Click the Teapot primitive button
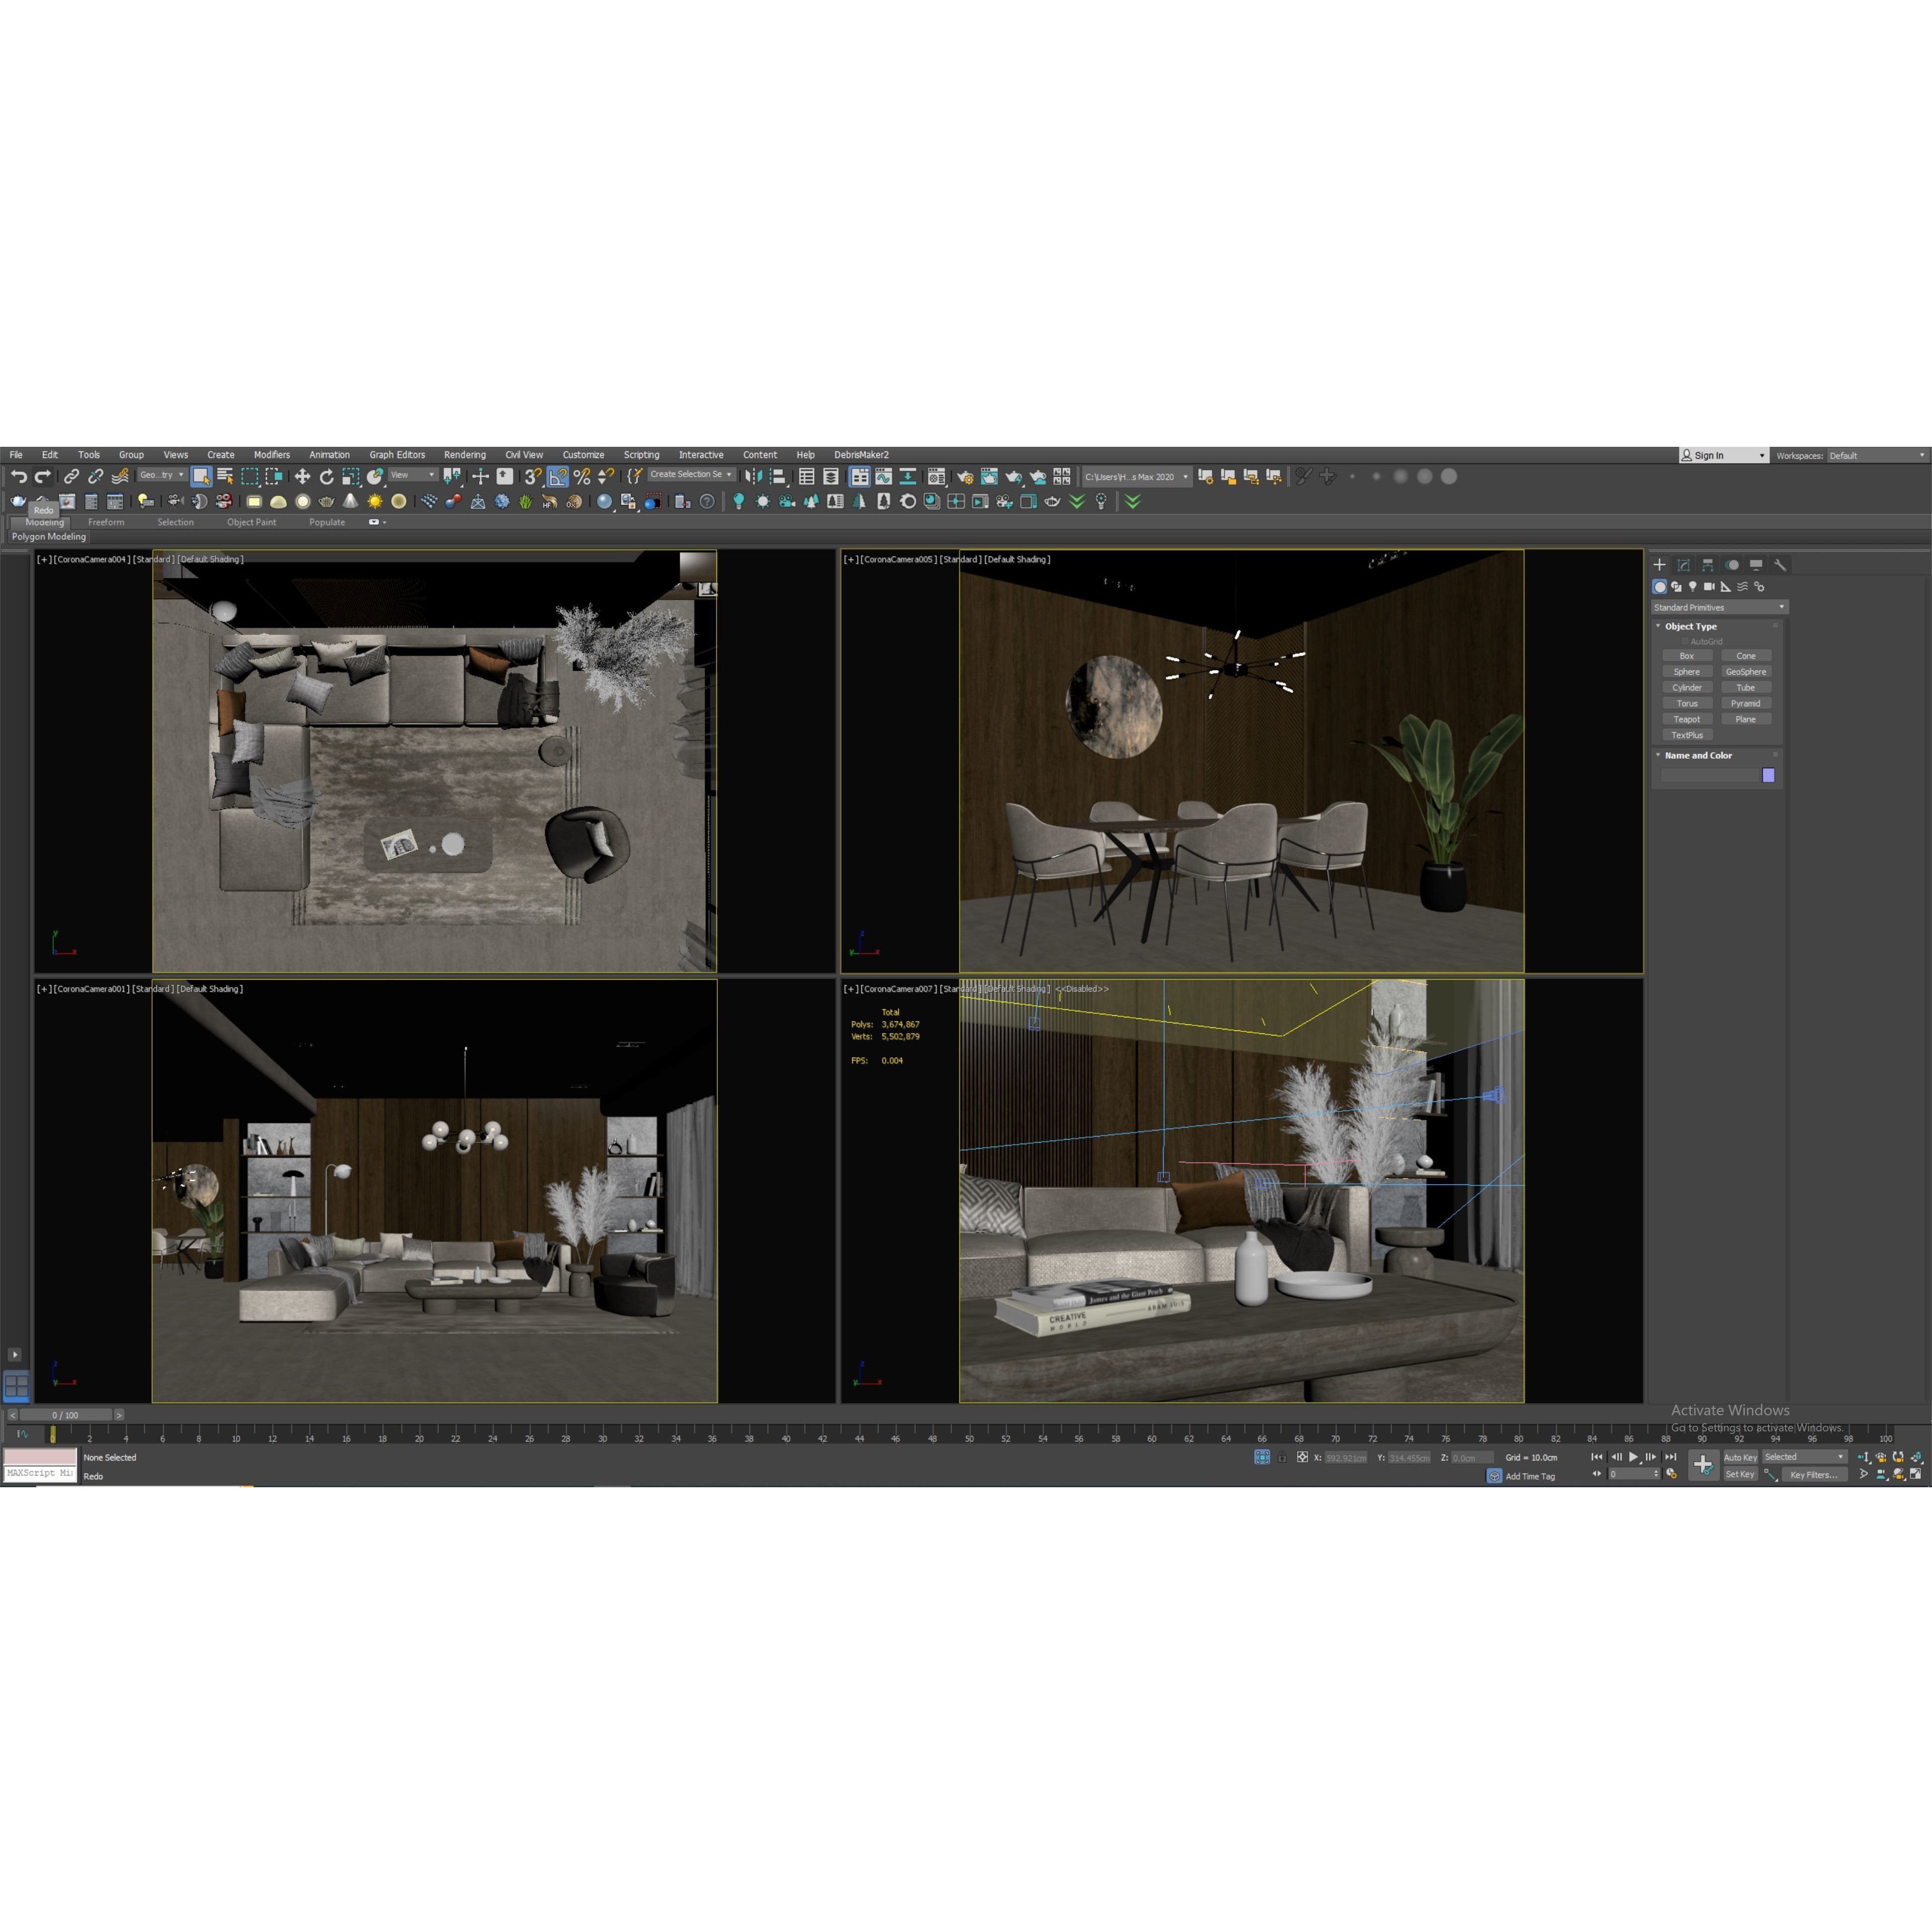 (x=1688, y=719)
